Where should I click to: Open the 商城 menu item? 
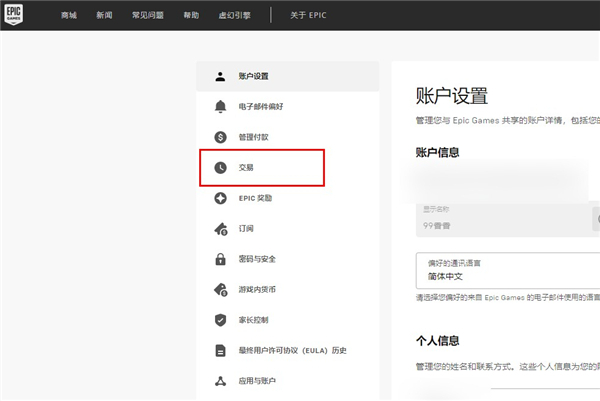pyautogui.click(x=68, y=17)
